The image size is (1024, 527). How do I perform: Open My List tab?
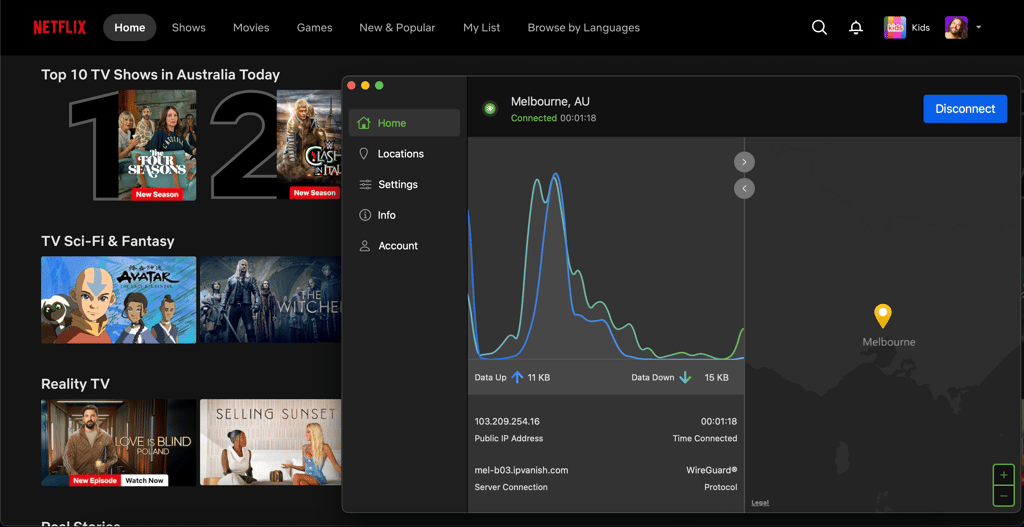pyautogui.click(x=481, y=27)
